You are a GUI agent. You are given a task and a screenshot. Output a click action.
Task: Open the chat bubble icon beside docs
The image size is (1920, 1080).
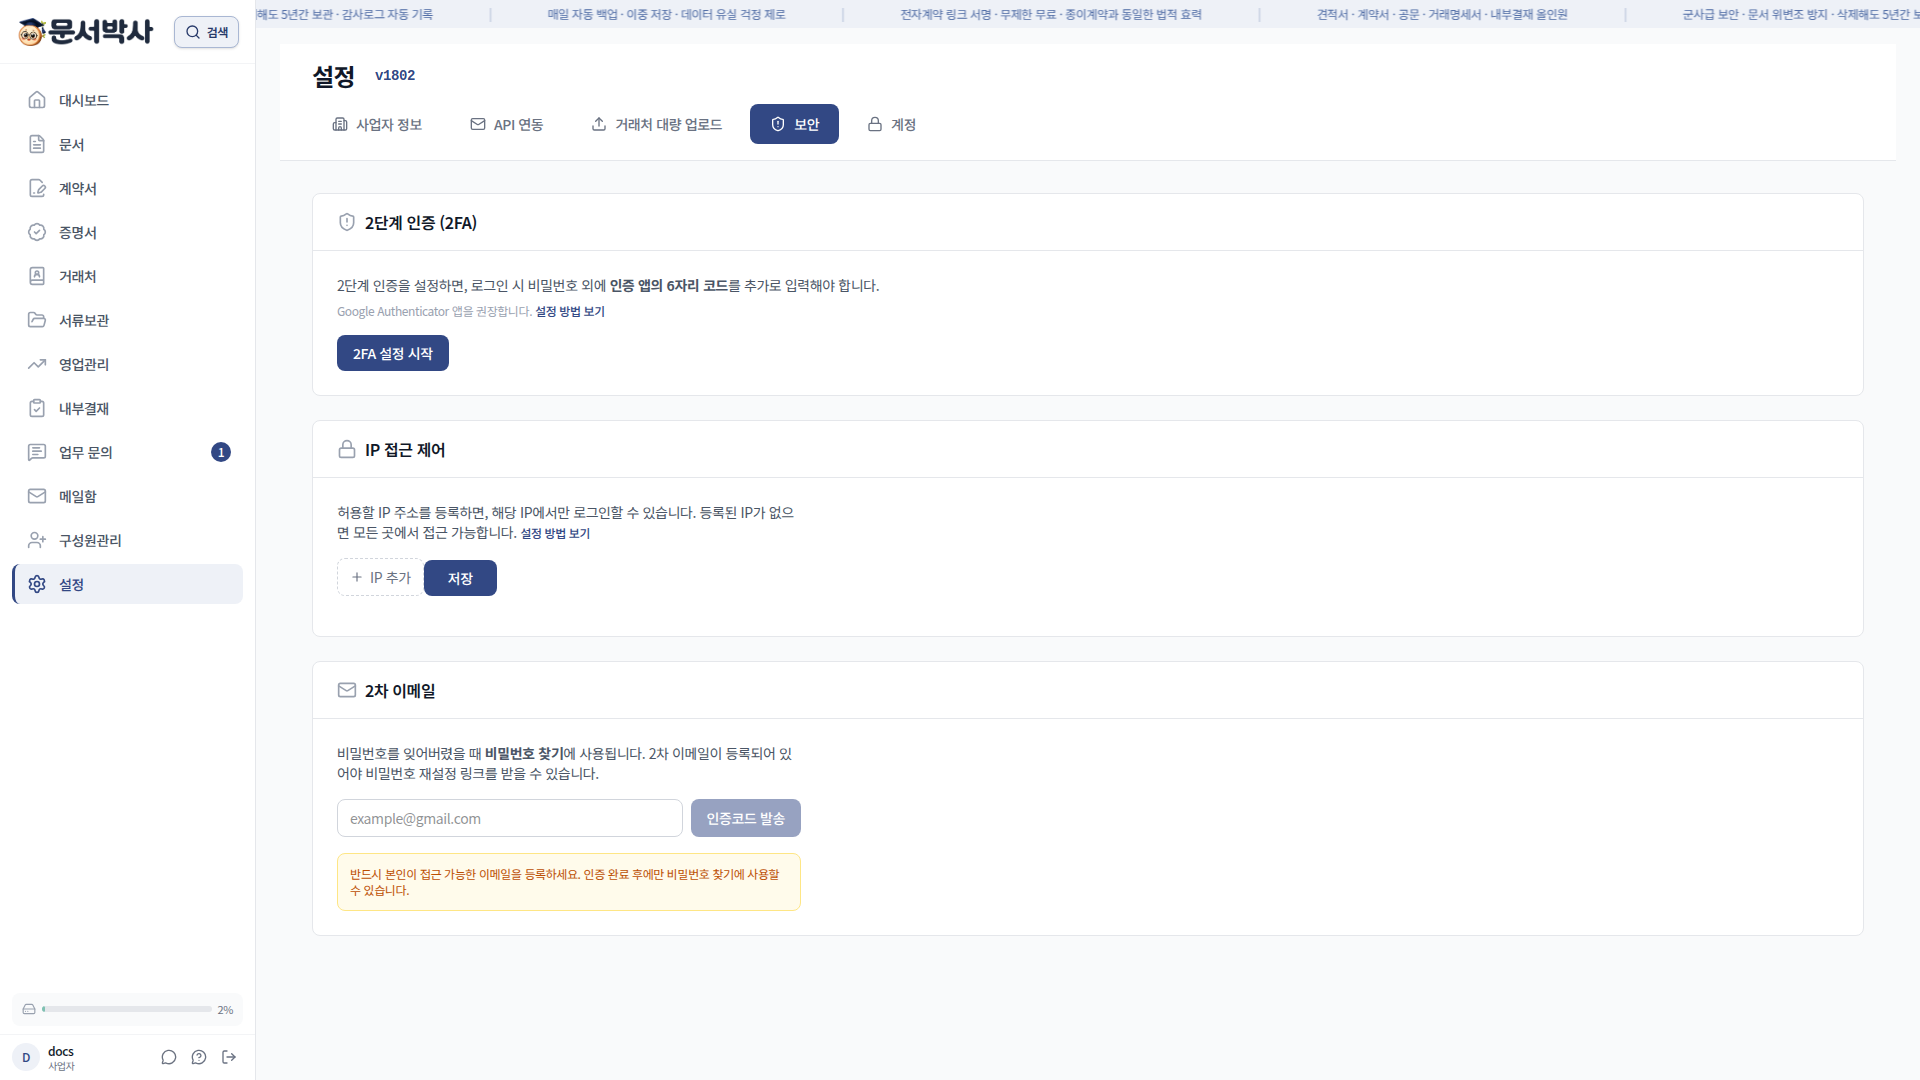(x=169, y=1057)
